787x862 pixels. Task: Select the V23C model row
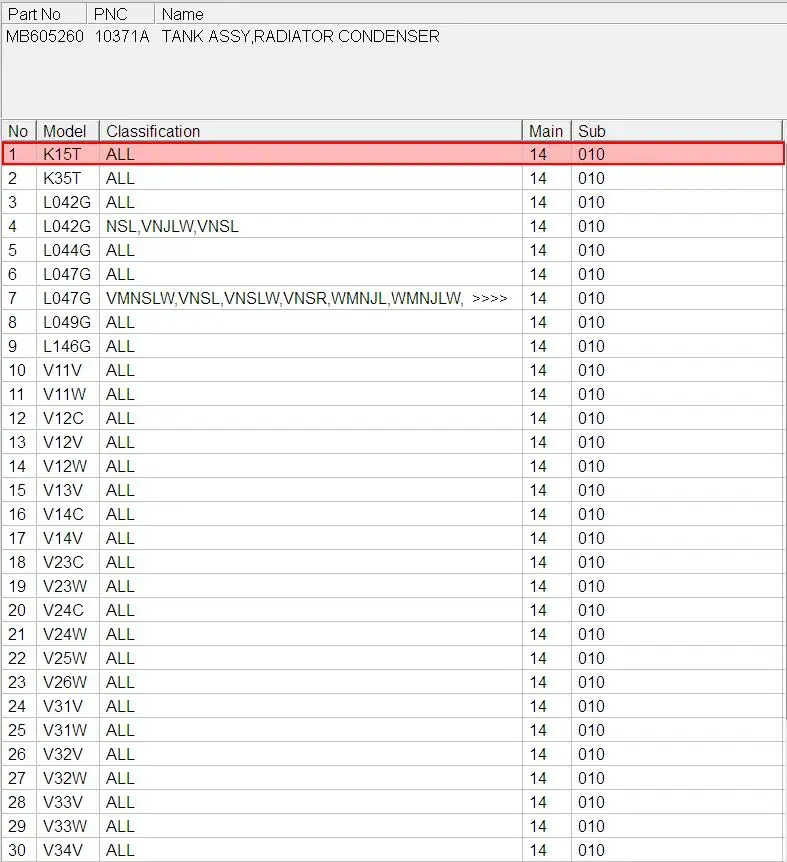pyautogui.click(x=393, y=562)
